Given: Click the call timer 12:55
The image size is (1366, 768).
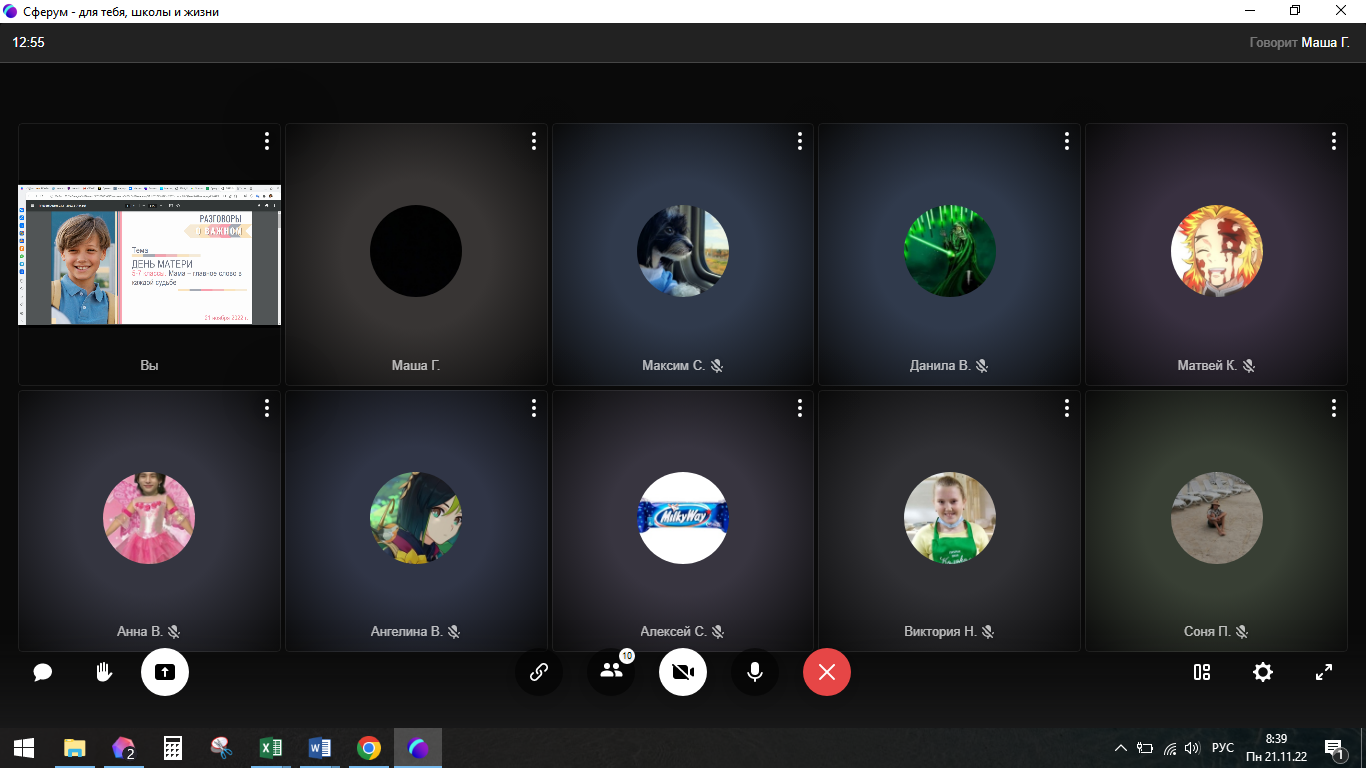Looking at the screenshot, I should 28,43.
